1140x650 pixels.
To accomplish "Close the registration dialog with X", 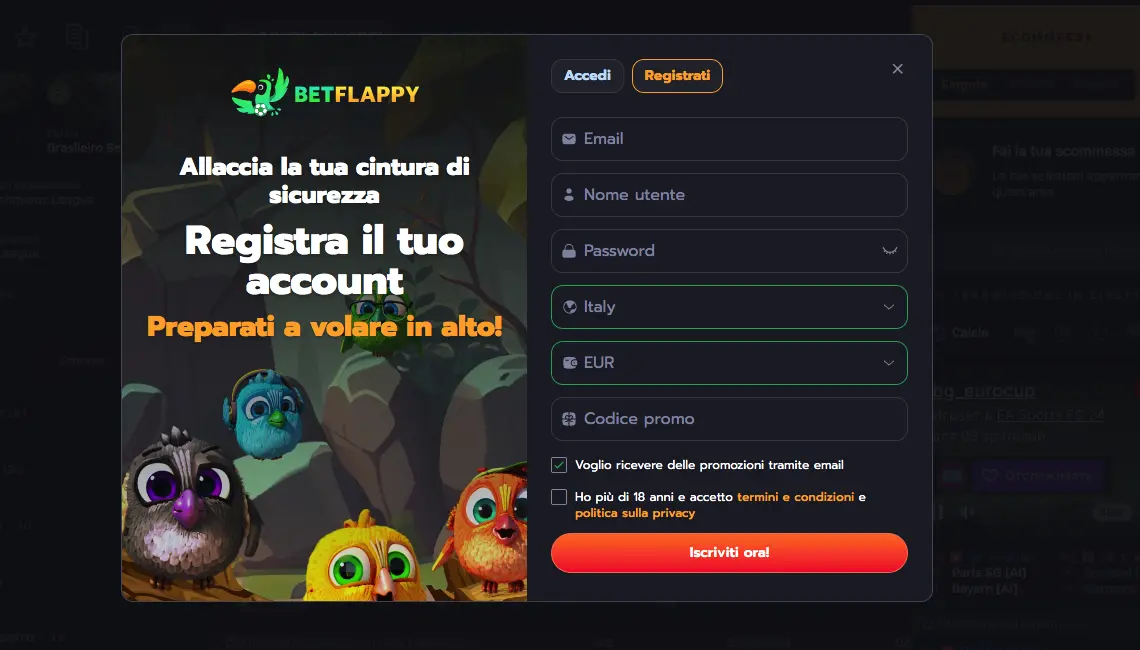I will pos(898,68).
